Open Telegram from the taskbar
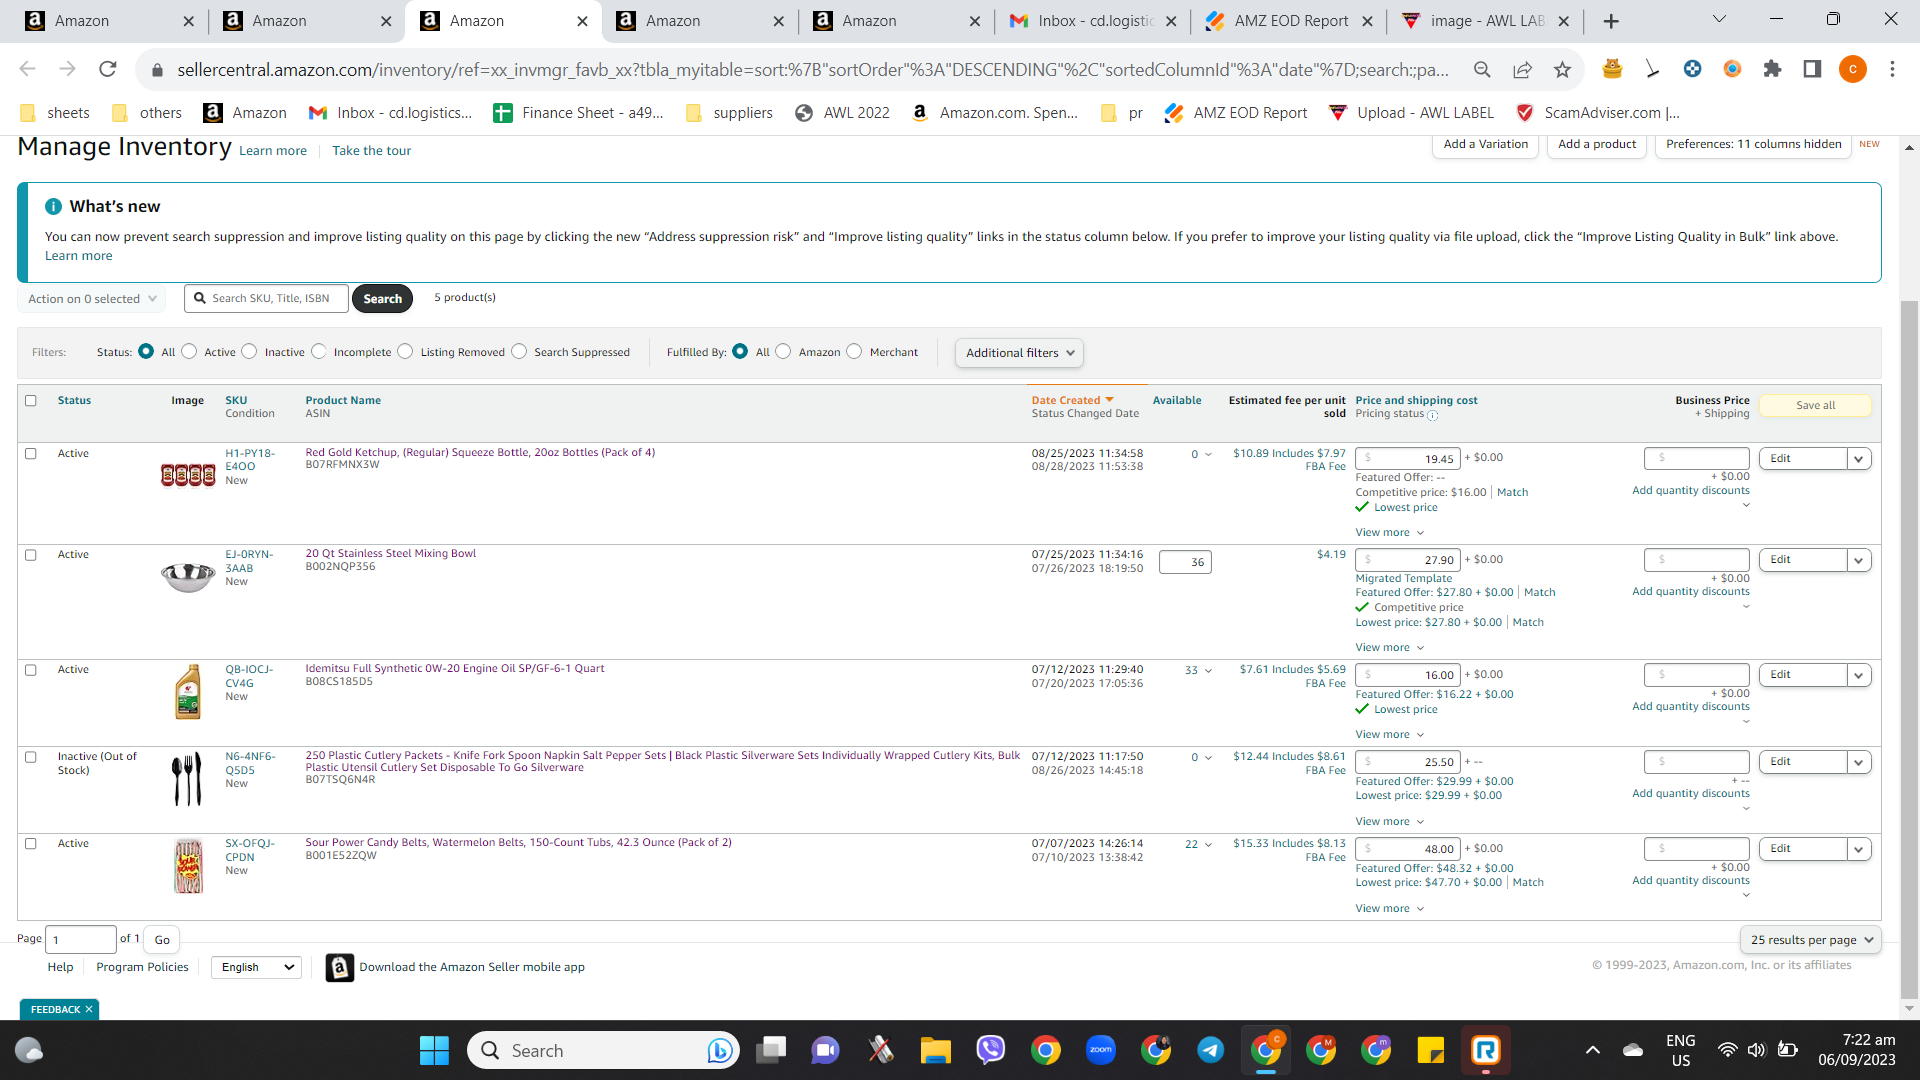This screenshot has height=1080, width=1920. [1210, 1050]
